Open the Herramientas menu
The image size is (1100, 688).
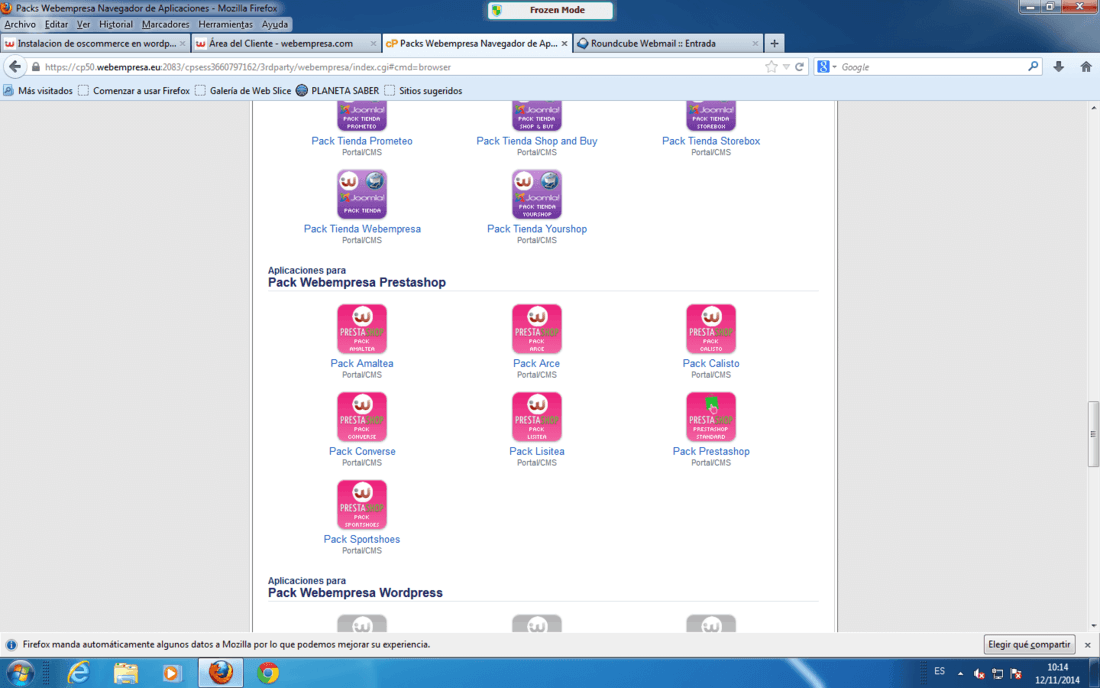tap(225, 25)
